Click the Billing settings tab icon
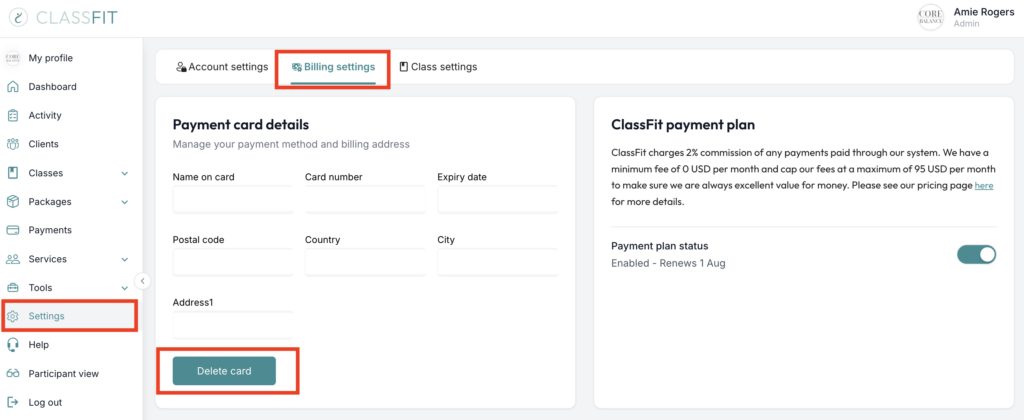The width and height of the screenshot is (1024, 420). tap(296, 67)
